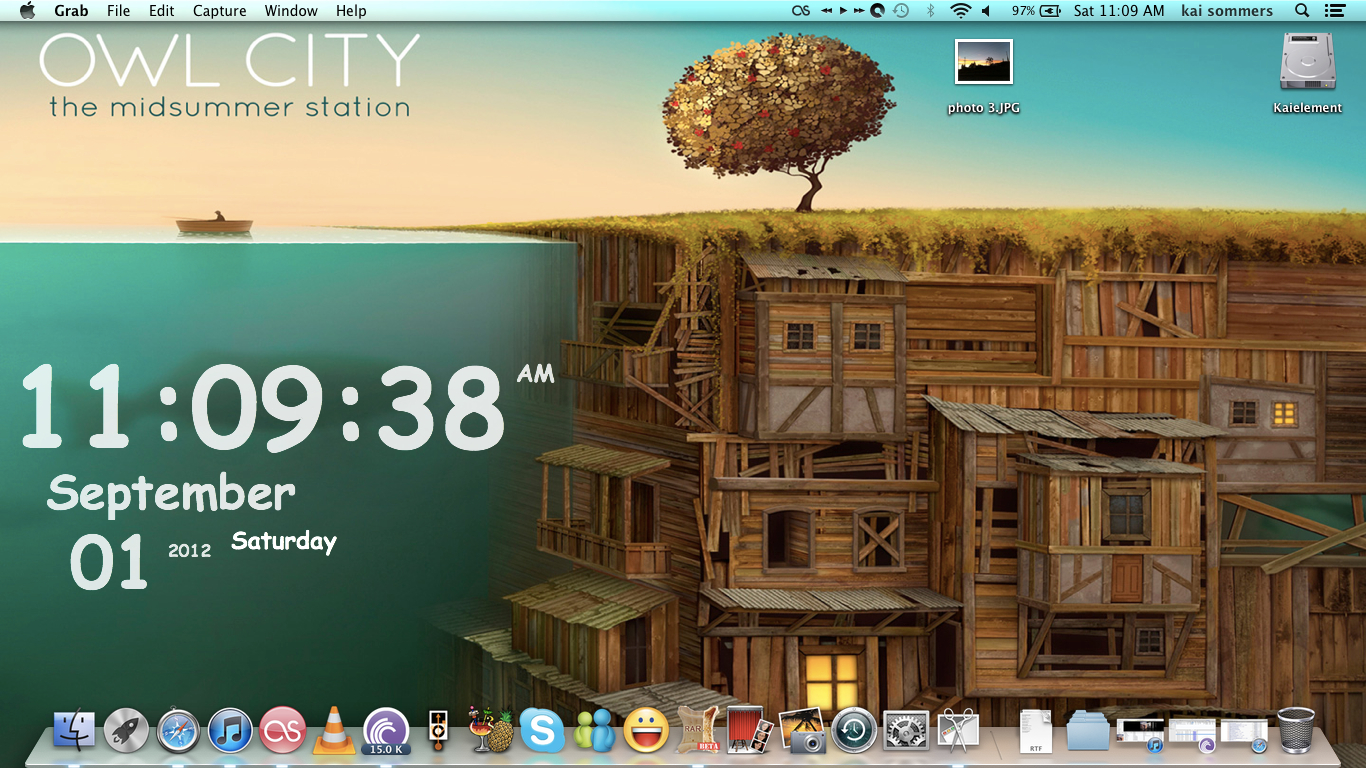Open Spotlight search magnifier
This screenshot has width=1366, height=768.
tap(1302, 11)
